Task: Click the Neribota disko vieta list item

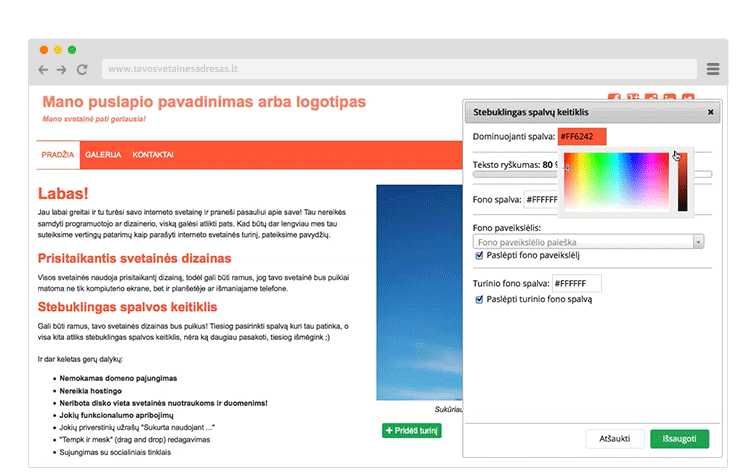Action: pyautogui.click(x=163, y=403)
